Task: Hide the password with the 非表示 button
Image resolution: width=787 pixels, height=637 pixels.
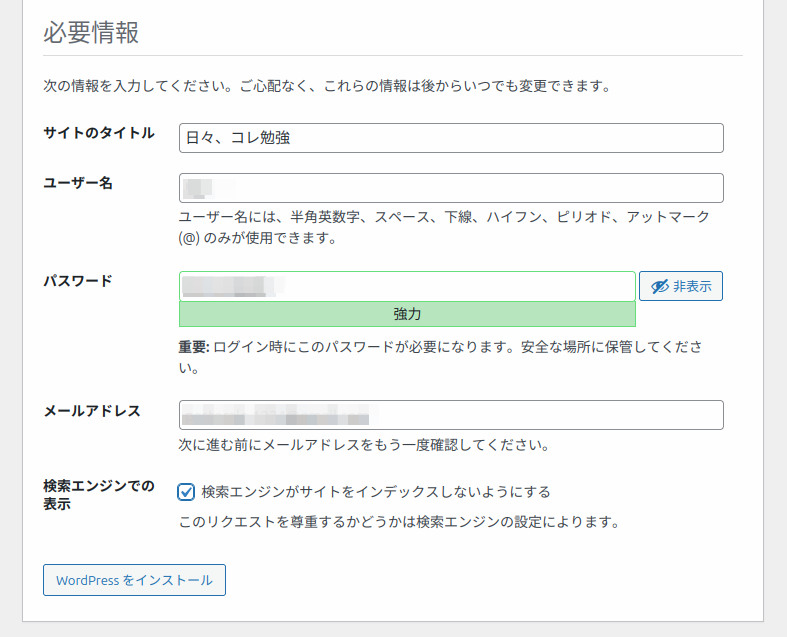Action: coord(681,287)
